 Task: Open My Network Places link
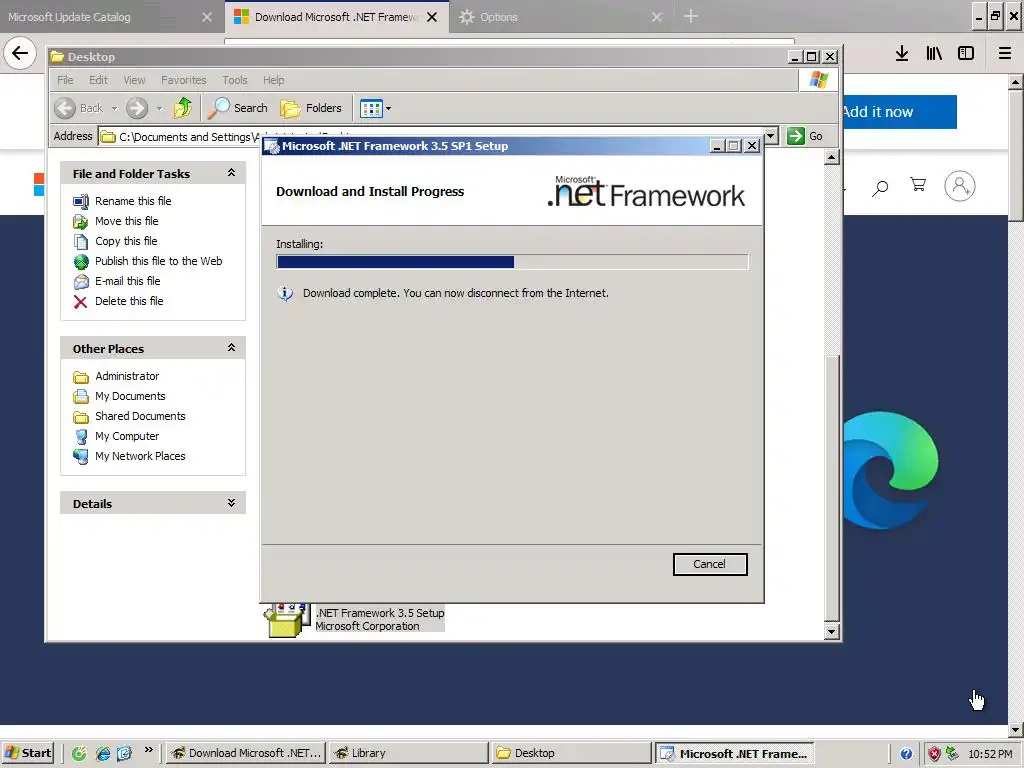click(x=140, y=456)
